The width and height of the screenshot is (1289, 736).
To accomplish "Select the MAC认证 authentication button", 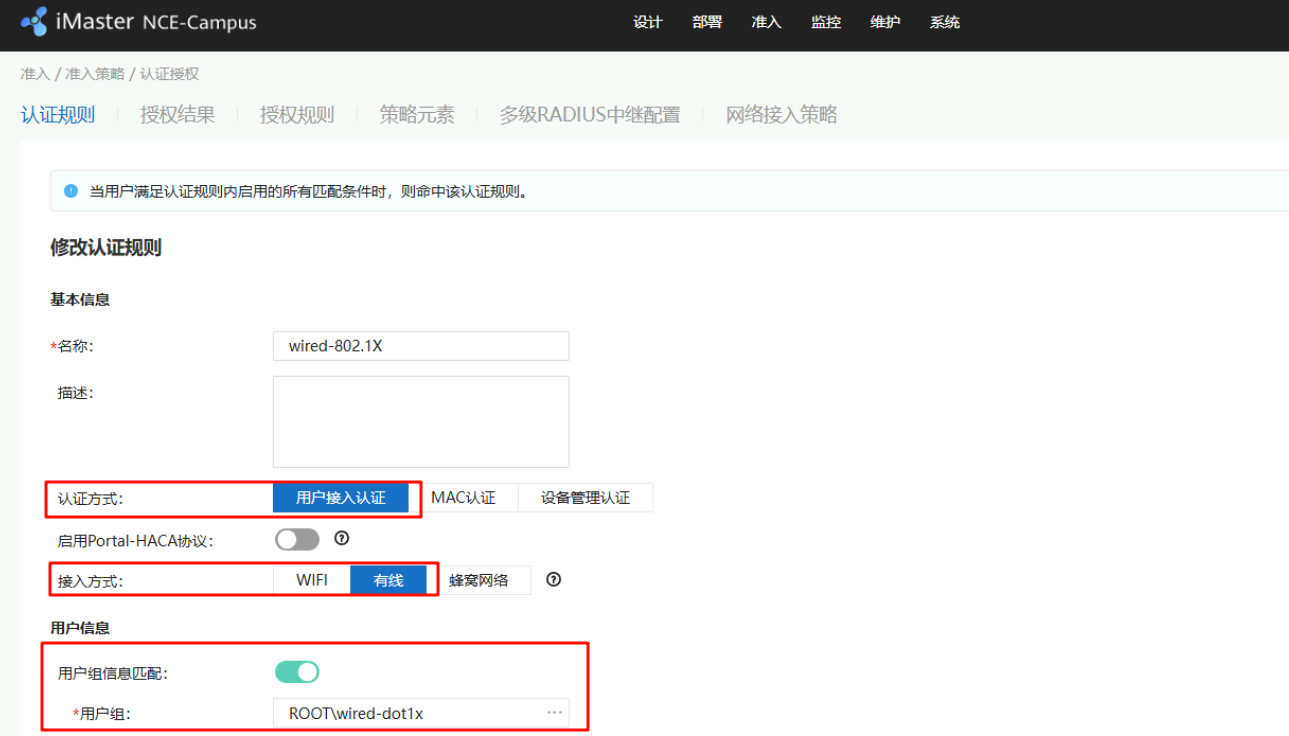I will [463, 497].
